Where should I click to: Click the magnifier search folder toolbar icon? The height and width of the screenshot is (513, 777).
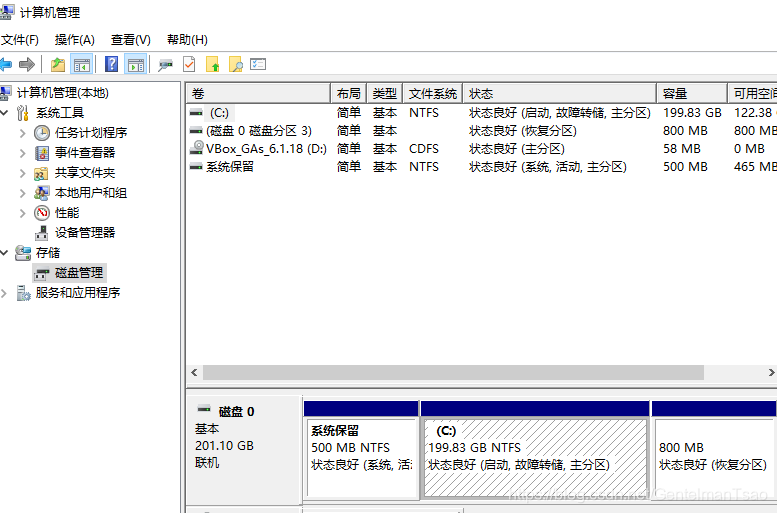pos(236,64)
